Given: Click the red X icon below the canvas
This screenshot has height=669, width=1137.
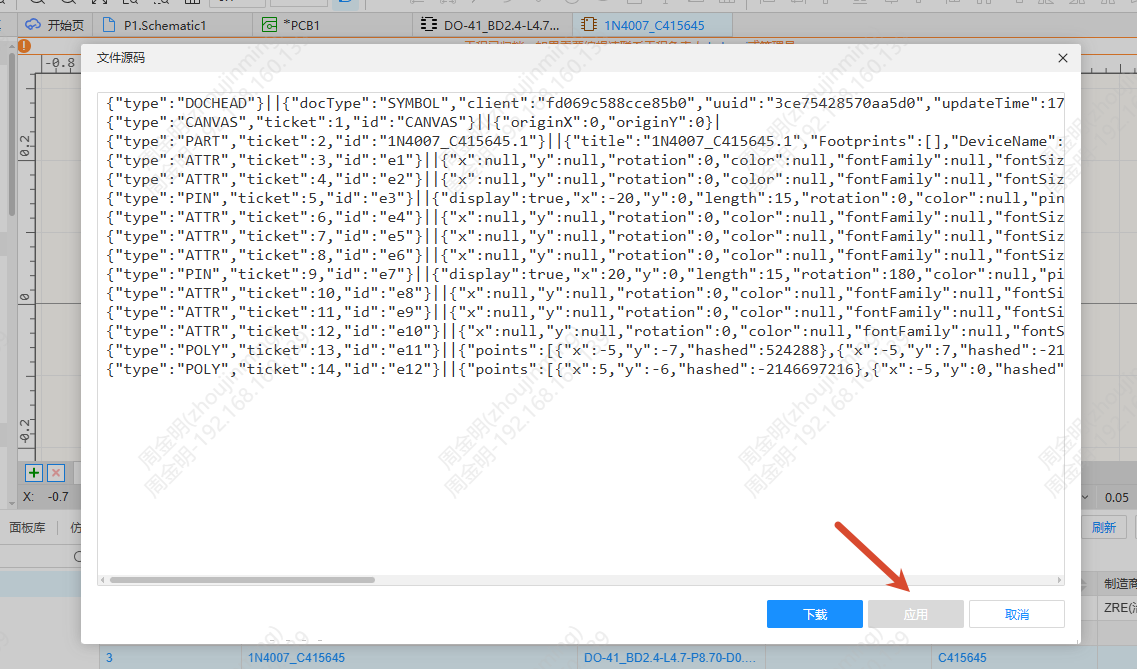Looking at the screenshot, I should tap(56, 473).
